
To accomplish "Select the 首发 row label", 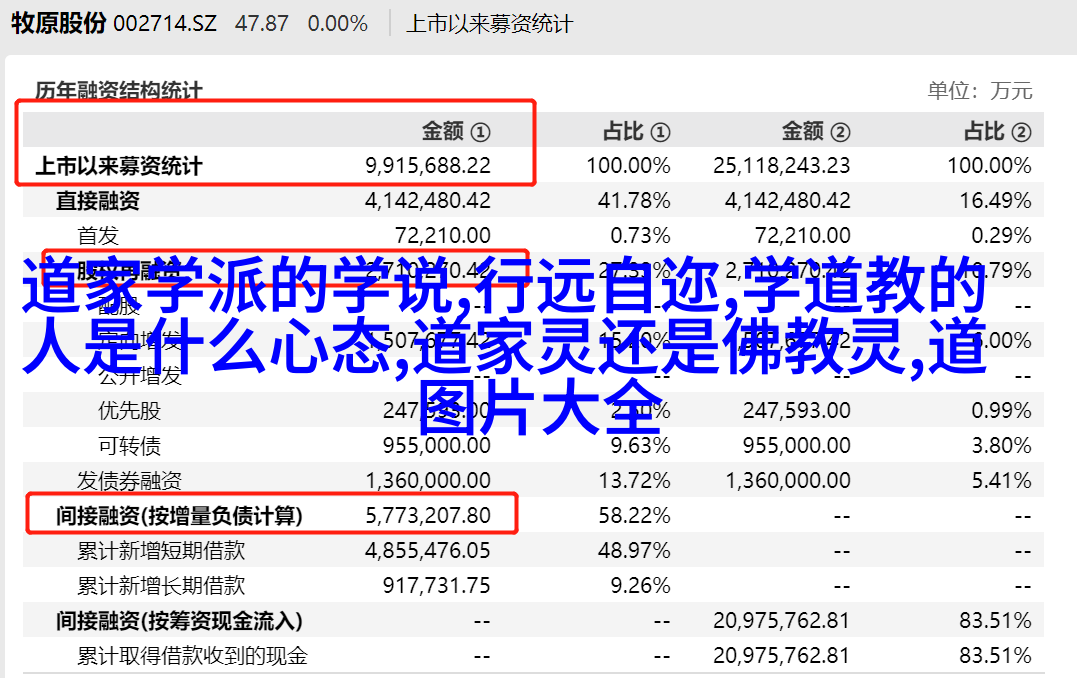I will (x=98, y=236).
